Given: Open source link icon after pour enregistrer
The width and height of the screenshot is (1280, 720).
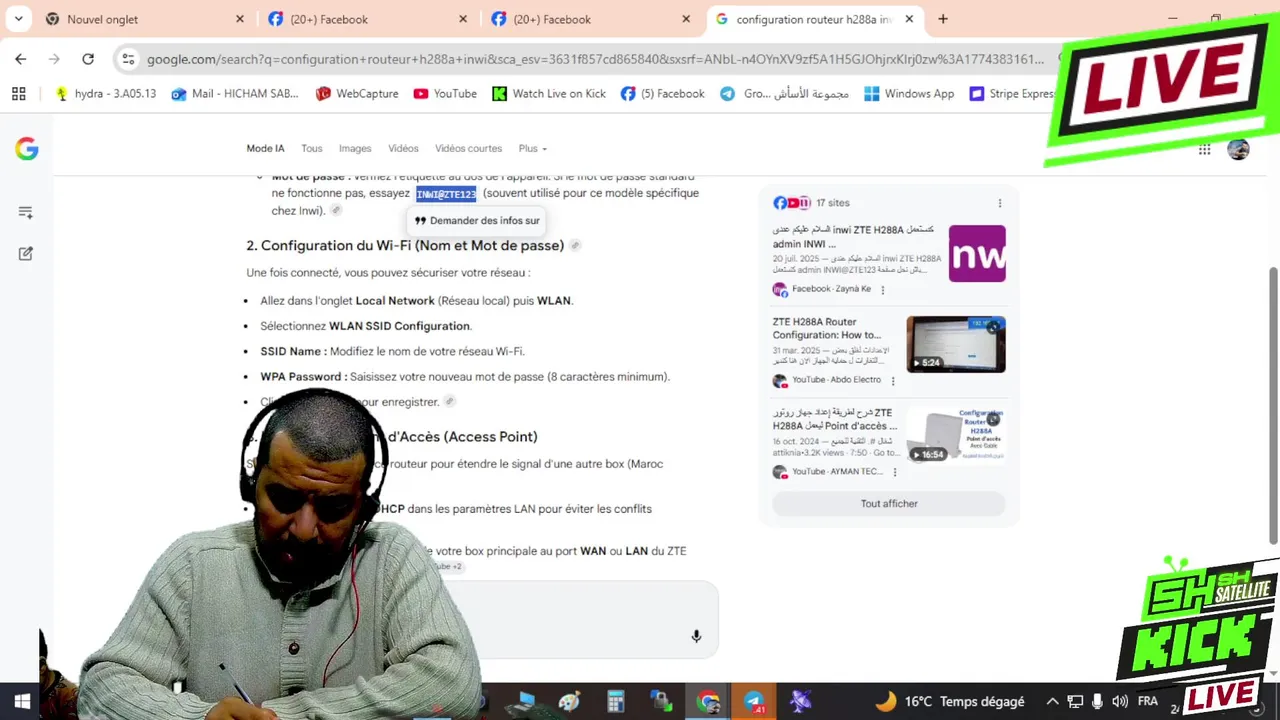Looking at the screenshot, I should 450,401.
